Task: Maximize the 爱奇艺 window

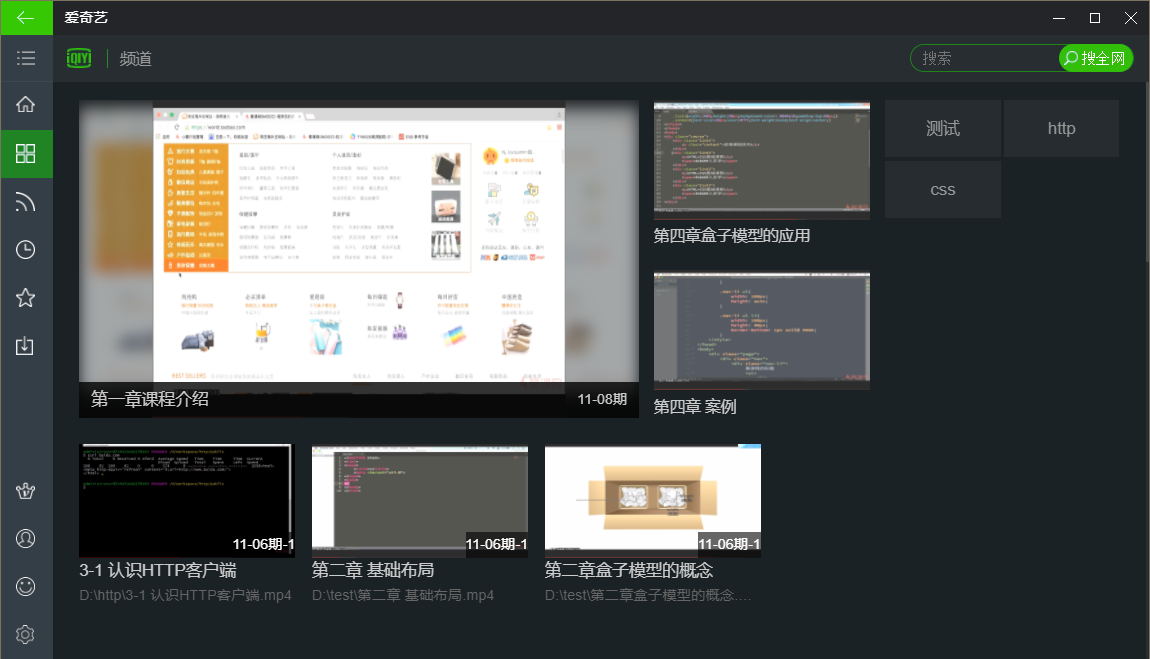Action: (1095, 18)
